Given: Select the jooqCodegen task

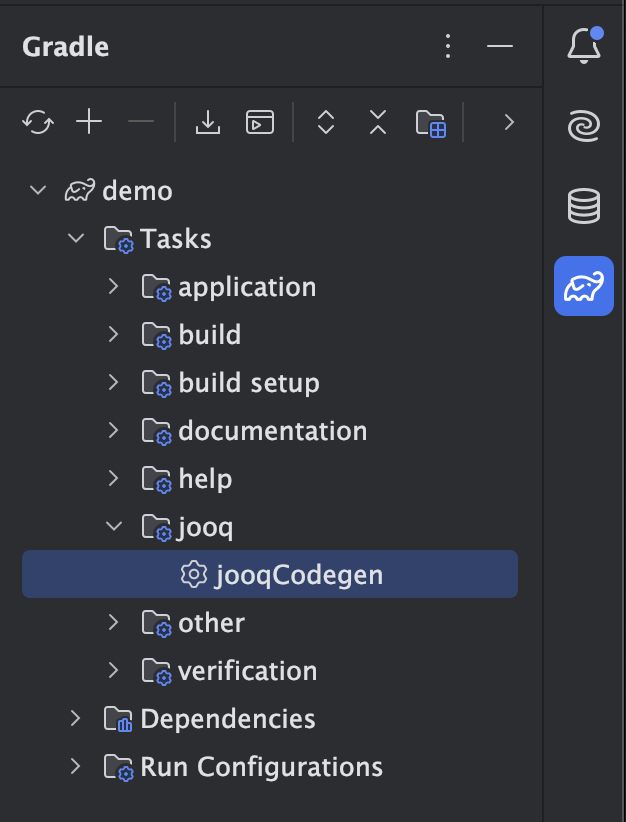Looking at the screenshot, I should click(270, 574).
